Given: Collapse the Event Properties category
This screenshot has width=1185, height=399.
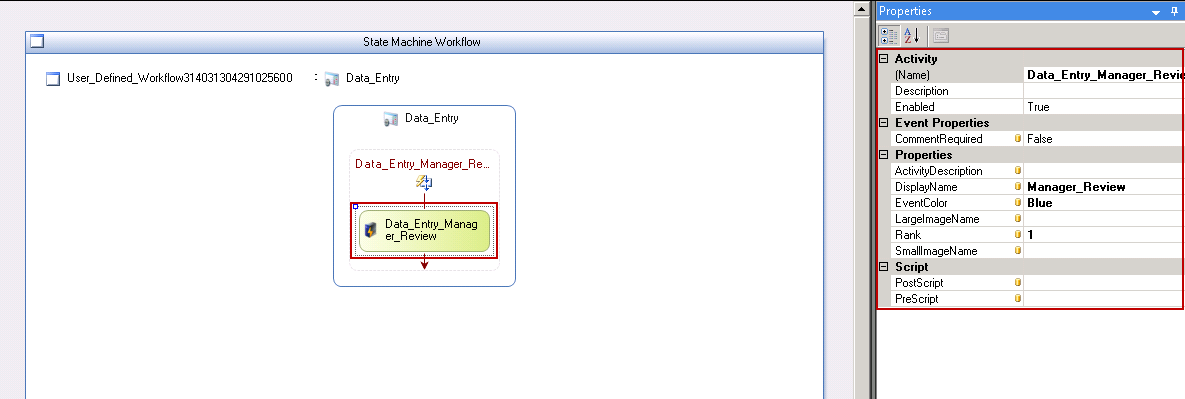Looking at the screenshot, I should tap(883, 122).
